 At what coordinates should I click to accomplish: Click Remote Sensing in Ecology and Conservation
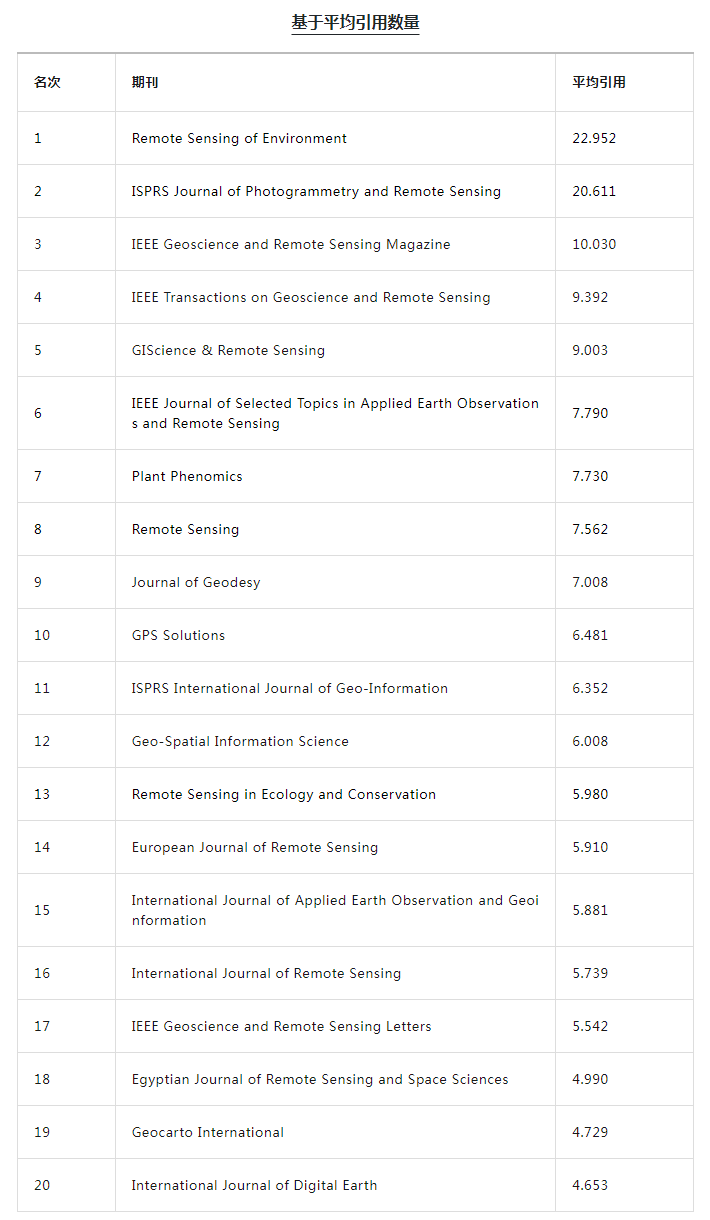(284, 794)
